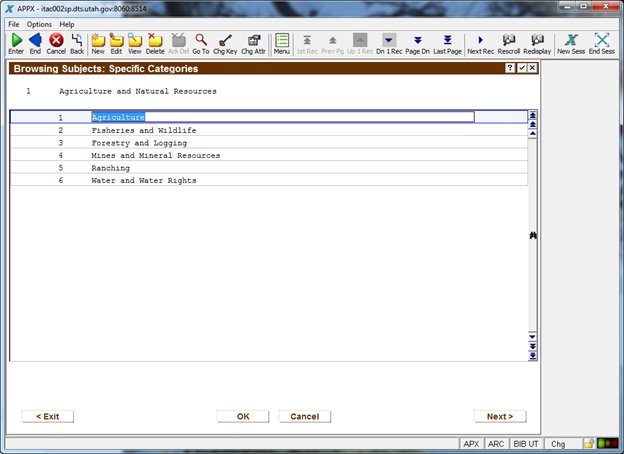Click the BIB UT status bar entry
624x454 pixels.
point(526,444)
